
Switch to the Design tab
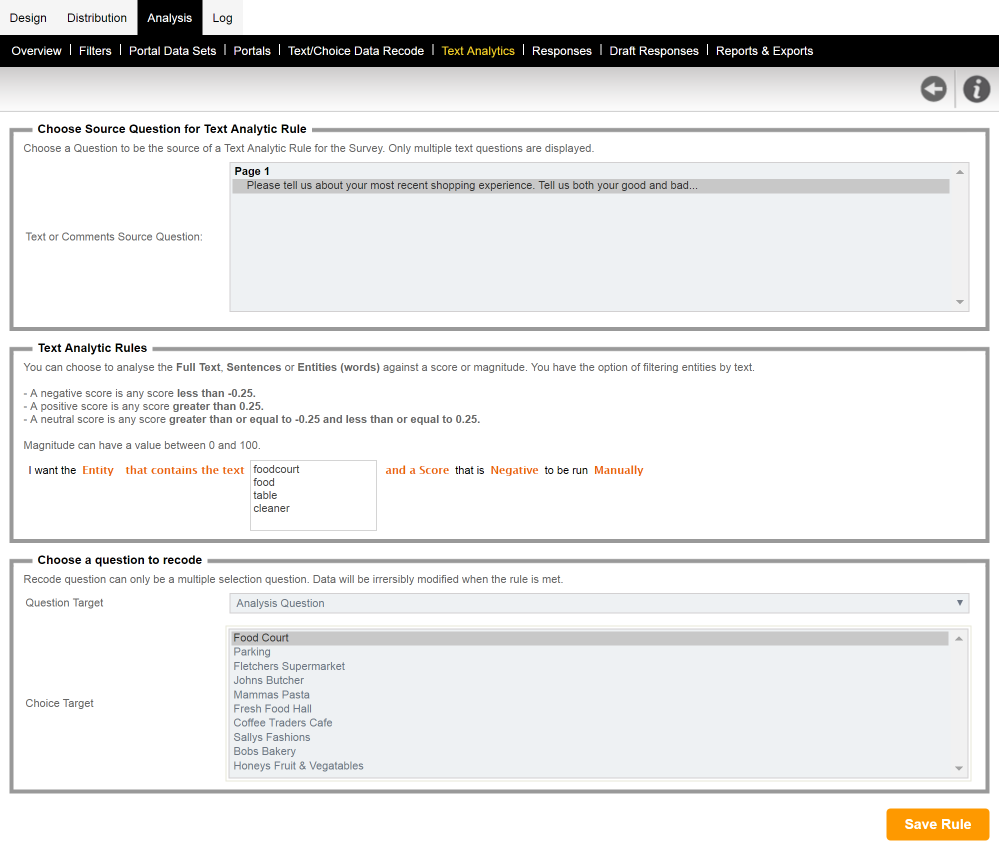28,17
